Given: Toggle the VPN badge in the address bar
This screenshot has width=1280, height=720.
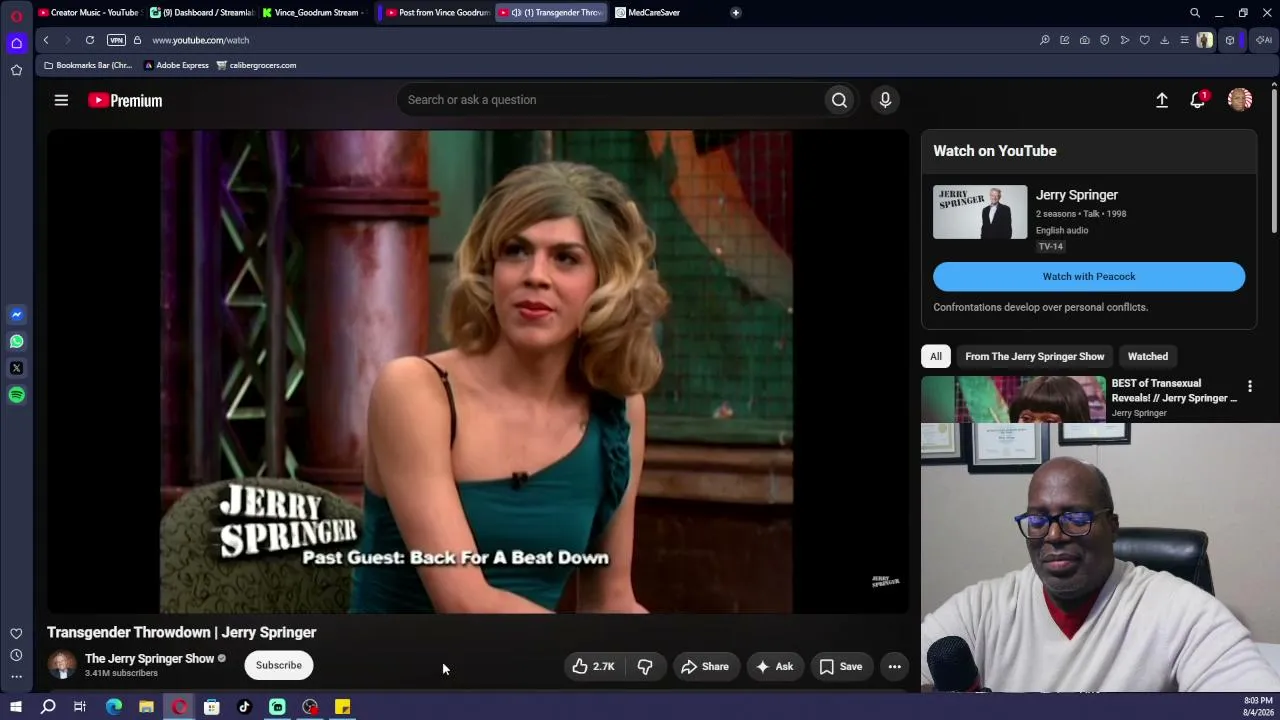Looking at the screenshot, I should tap(116, 40).
